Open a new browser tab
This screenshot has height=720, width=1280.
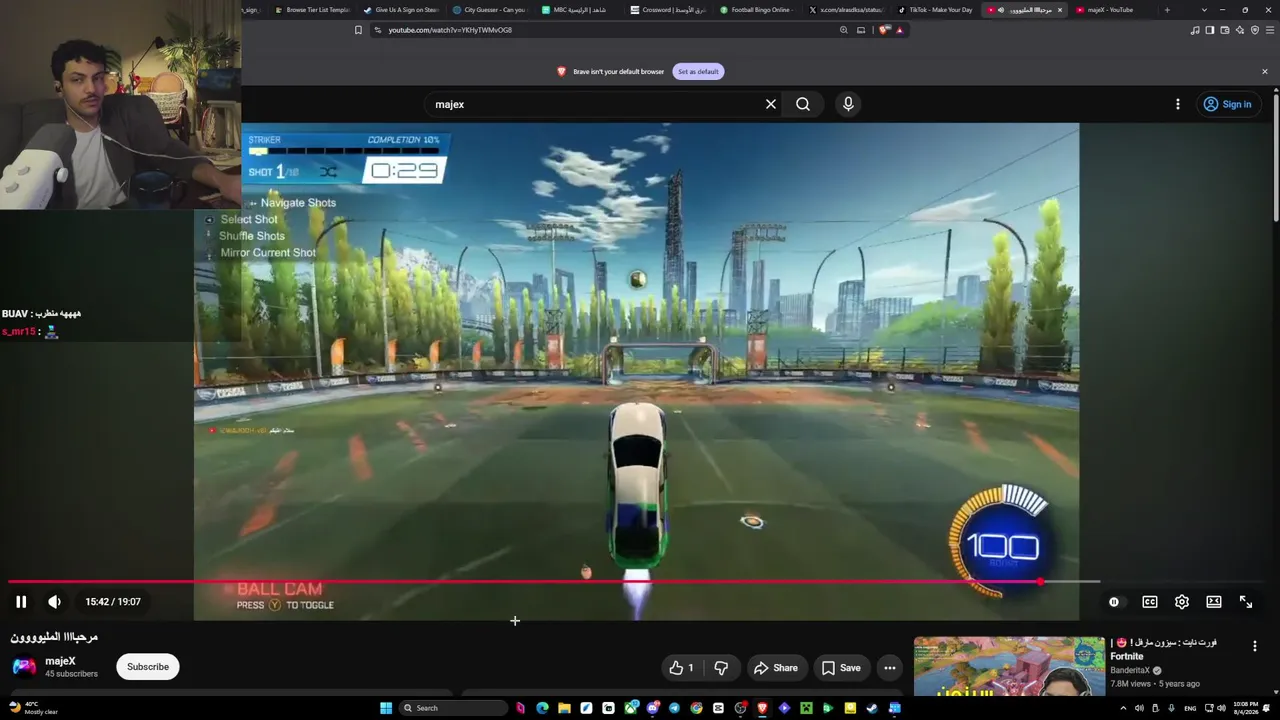pos(1167,10)
